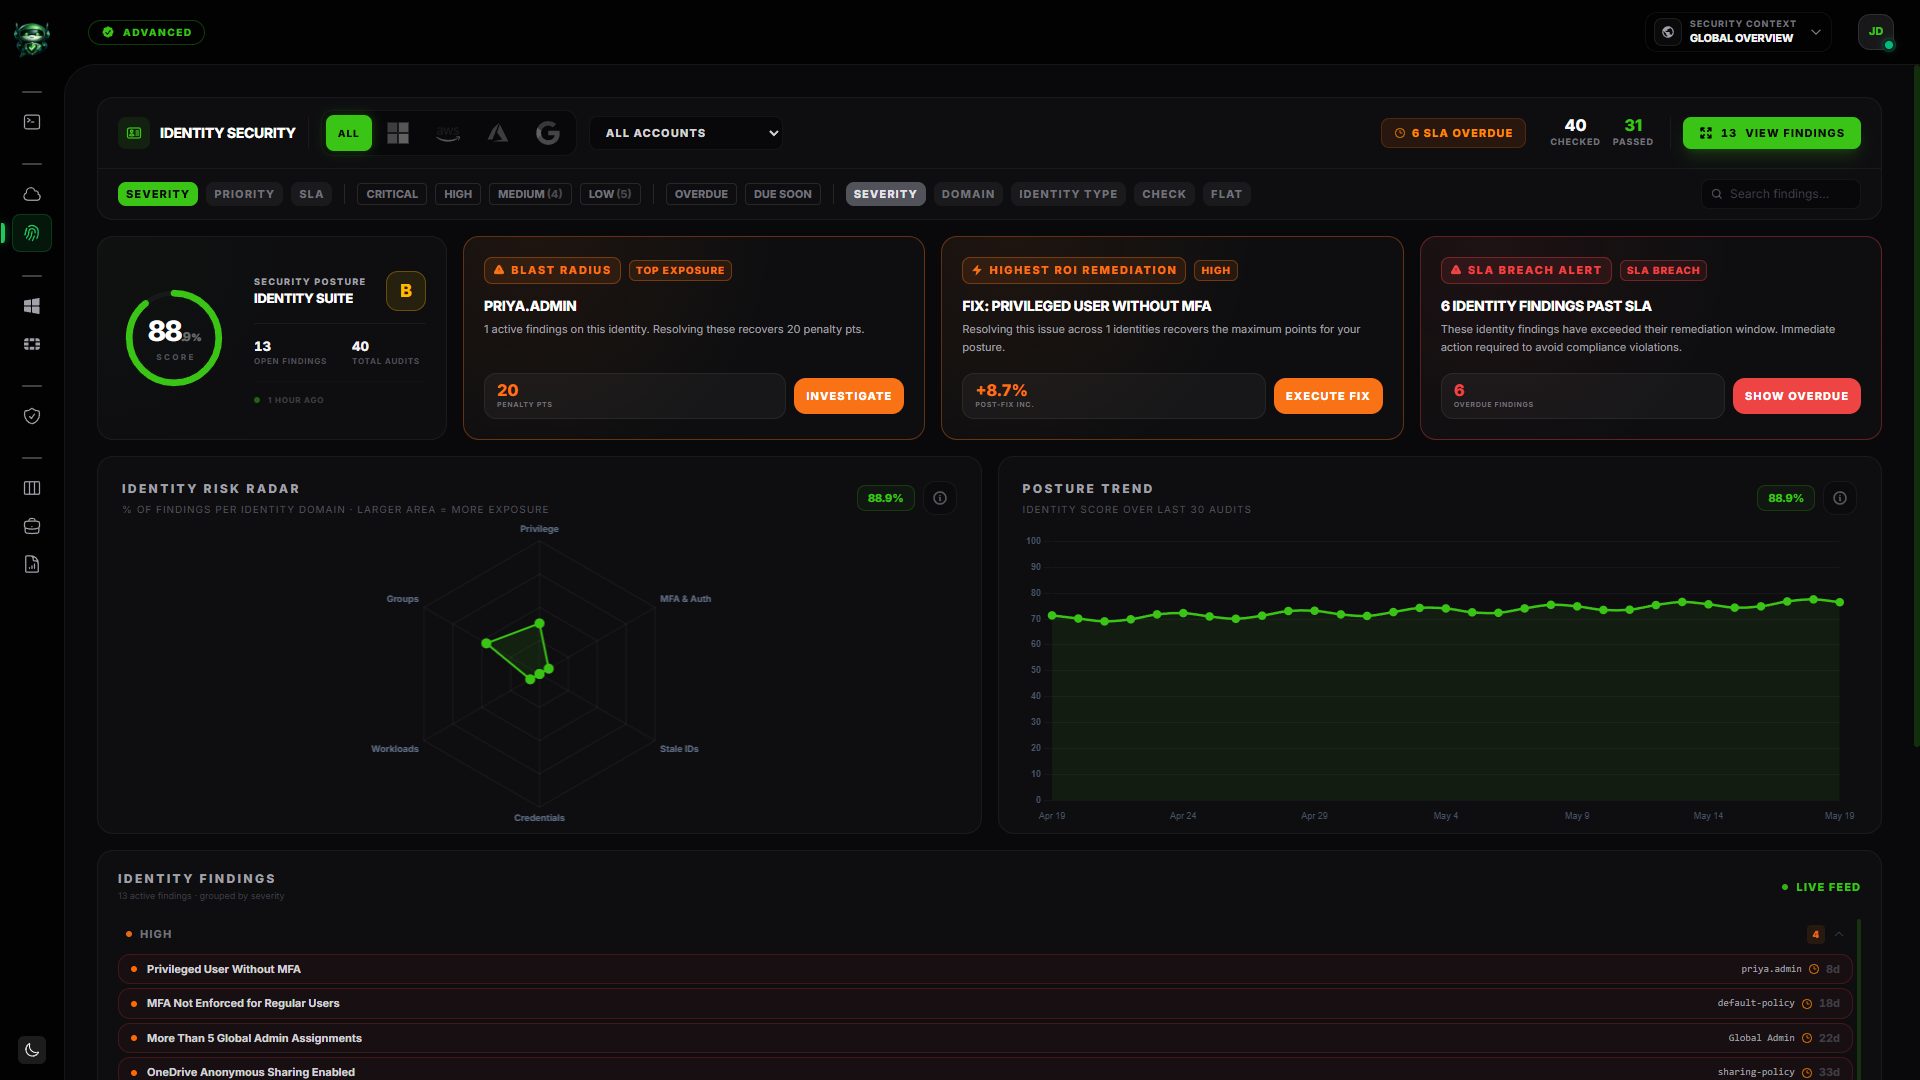Click the last data point on Posture Trend
Screen dimensions: 1920x1080
(x=1839, y=602)
